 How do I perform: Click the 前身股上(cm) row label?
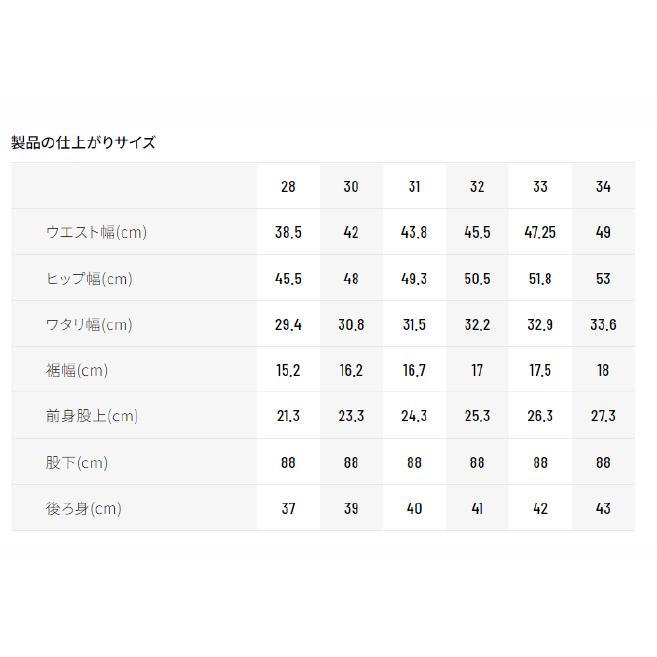click(x=92, y=416)
